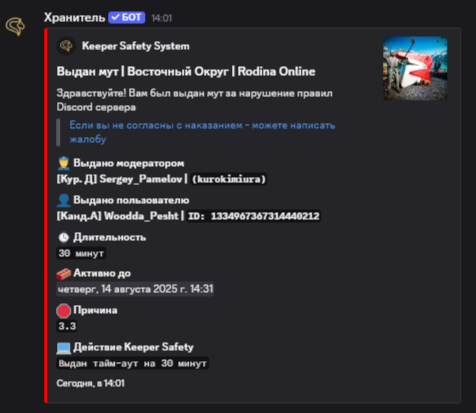Click the Хранитель bot avatar icon
The width and height of the screenshot is (476, 413).
(x=15, y=27)
